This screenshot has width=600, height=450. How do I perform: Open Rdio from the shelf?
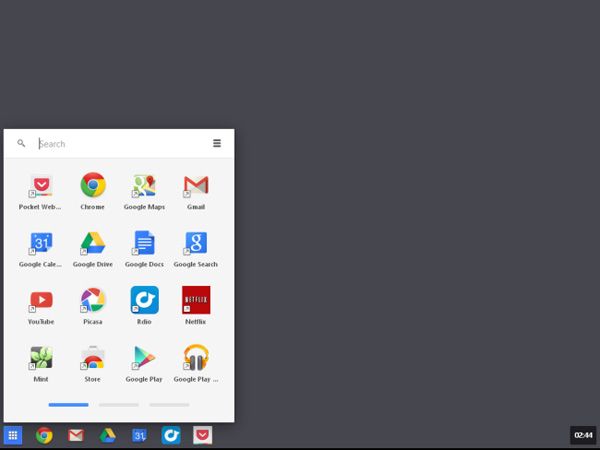click(171, 435)
